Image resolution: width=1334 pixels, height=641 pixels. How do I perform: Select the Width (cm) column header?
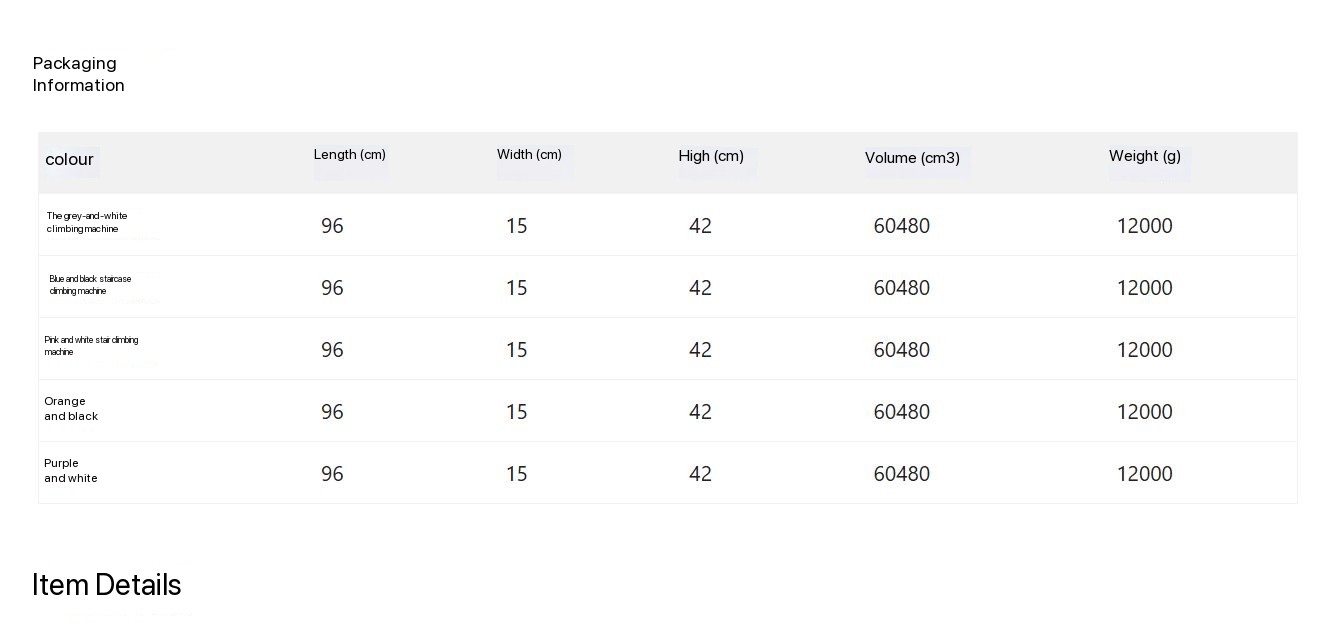pyautogui.click(x=529, y=155)
